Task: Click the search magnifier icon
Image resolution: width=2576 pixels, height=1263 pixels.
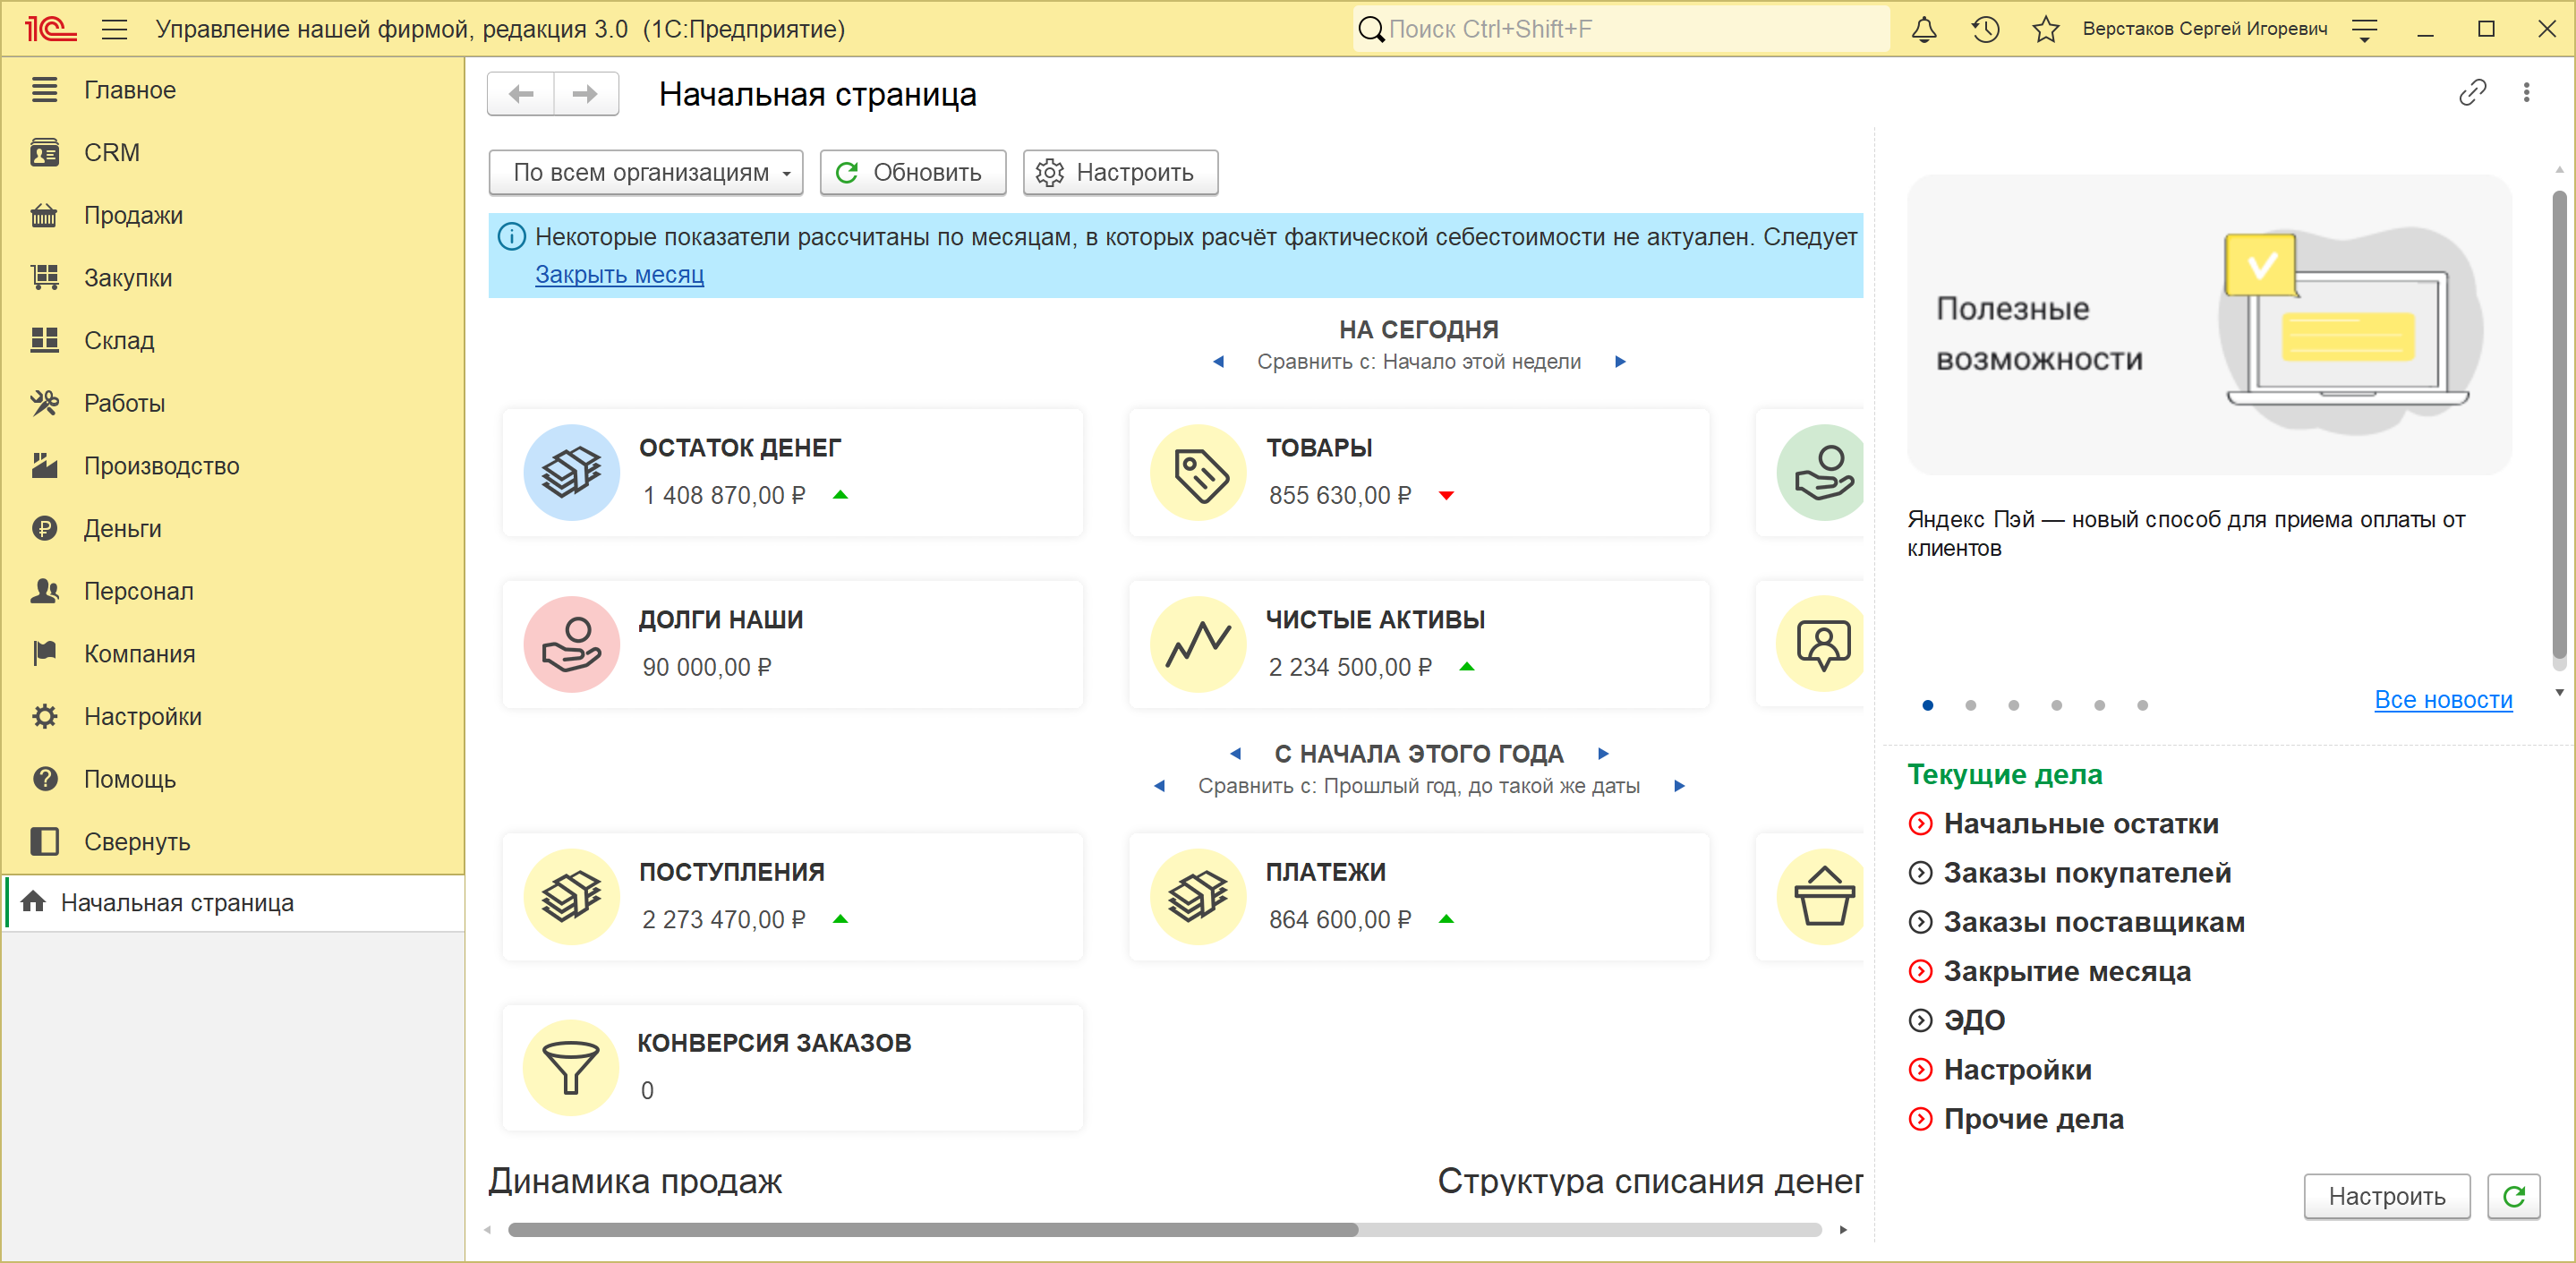Action: [1372, 29]
